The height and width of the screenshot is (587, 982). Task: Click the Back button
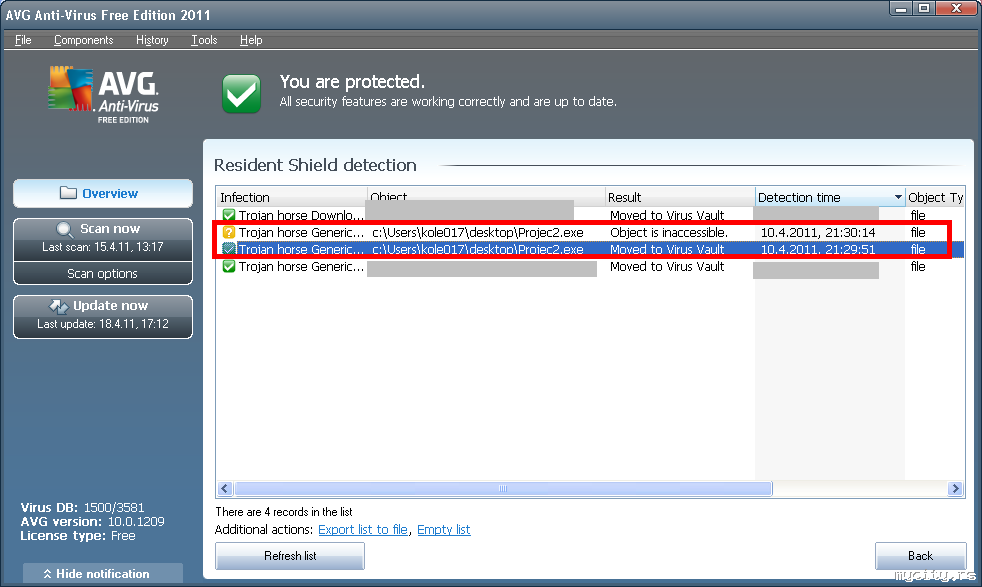click(921, 556)
